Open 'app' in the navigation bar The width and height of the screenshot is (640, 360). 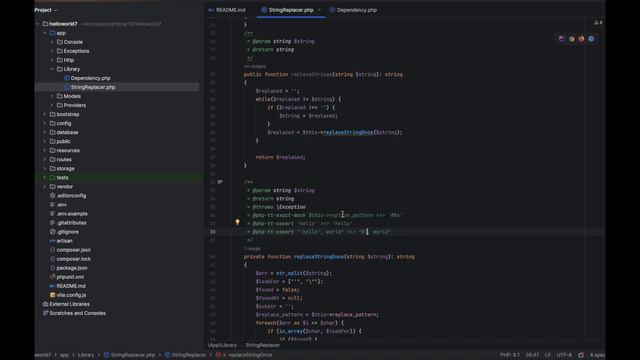tap(64, 355)
